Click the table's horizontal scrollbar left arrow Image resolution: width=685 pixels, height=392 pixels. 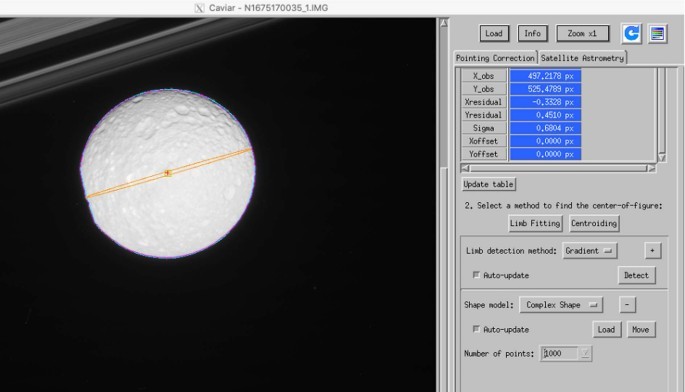(x=465, y=168)
